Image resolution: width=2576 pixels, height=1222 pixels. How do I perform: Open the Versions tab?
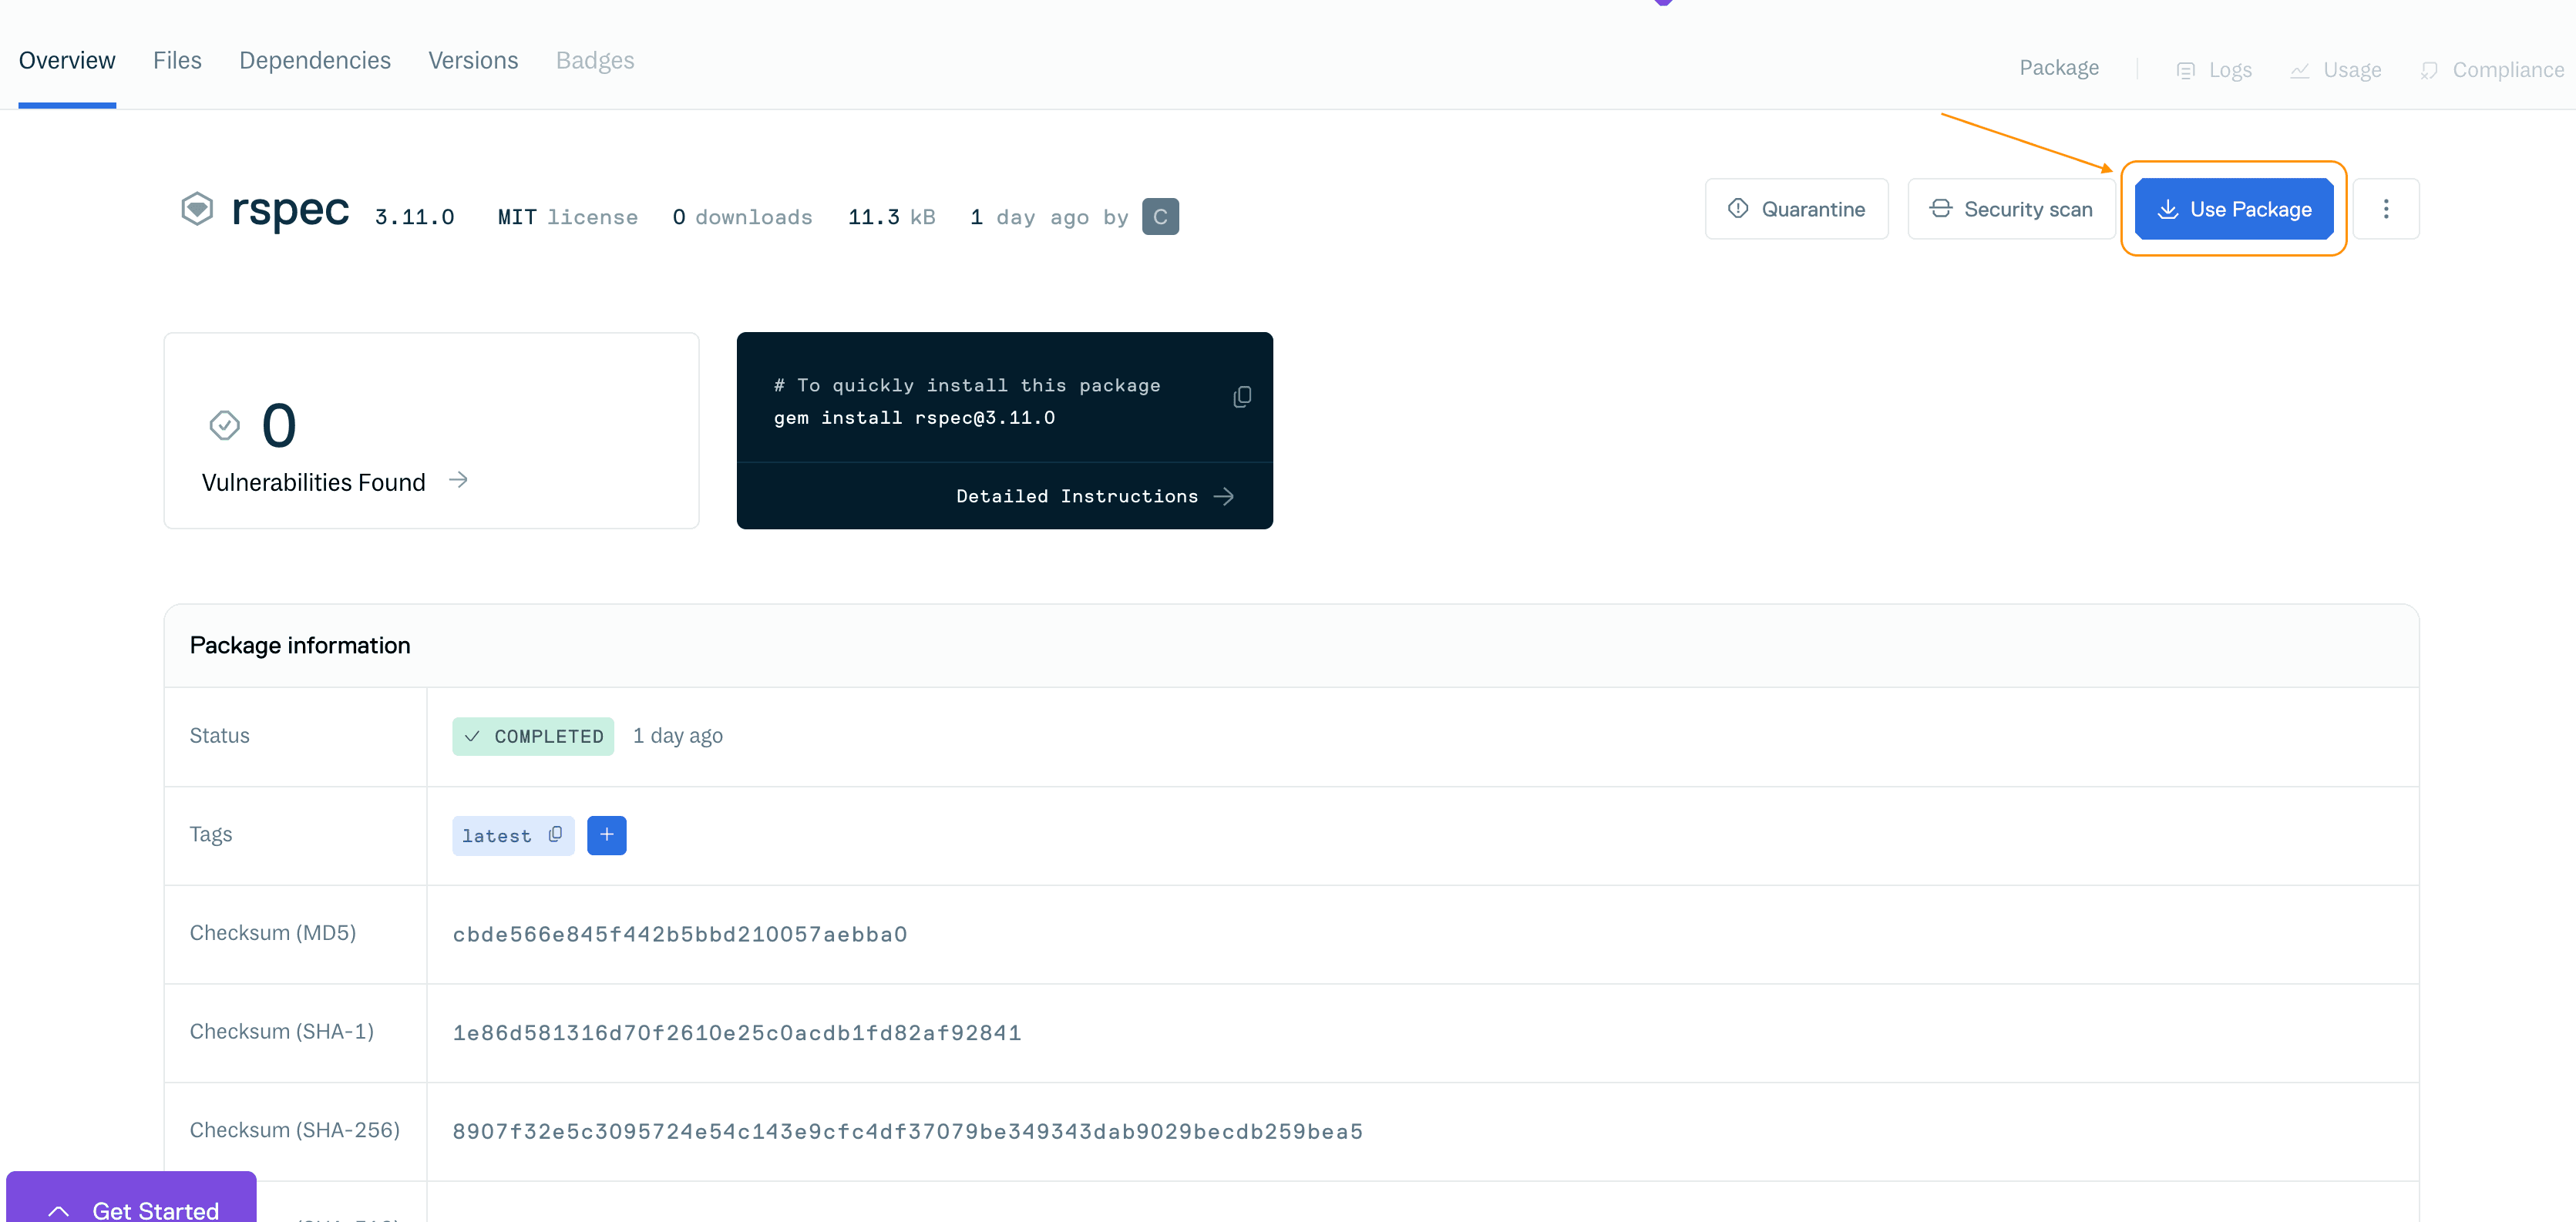coord(473,60)
